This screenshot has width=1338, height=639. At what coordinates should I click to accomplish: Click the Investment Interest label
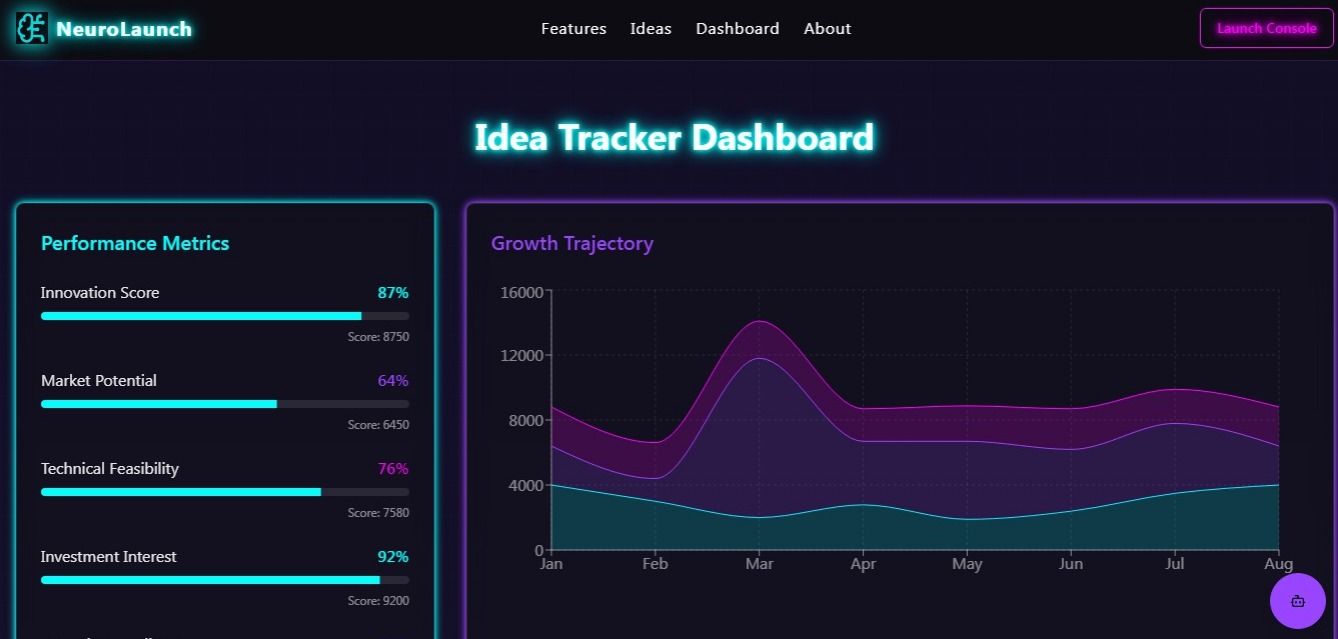109,557
